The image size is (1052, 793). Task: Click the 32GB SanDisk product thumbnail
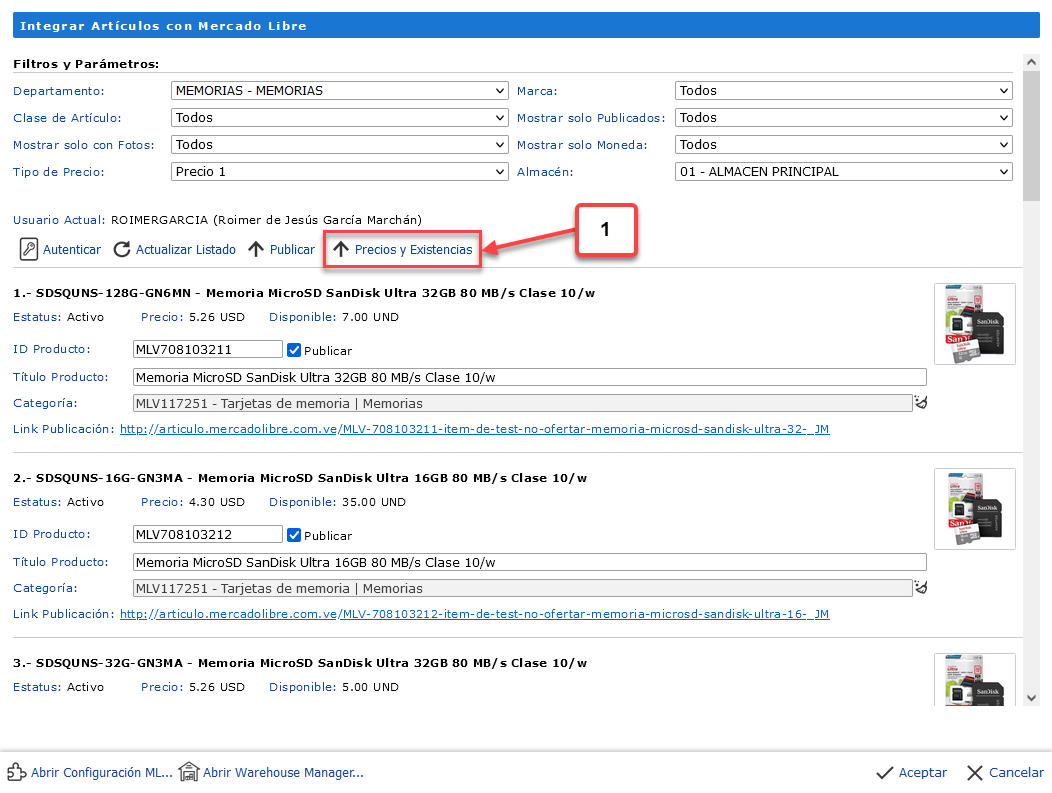(974, 324)
